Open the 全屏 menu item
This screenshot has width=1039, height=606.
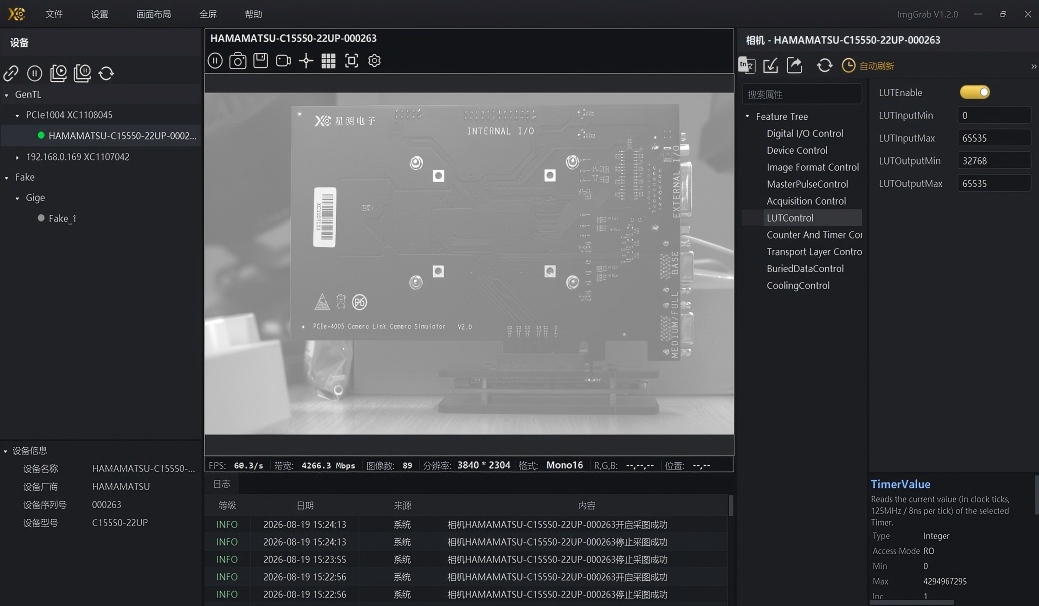click(x=207, y=14)
